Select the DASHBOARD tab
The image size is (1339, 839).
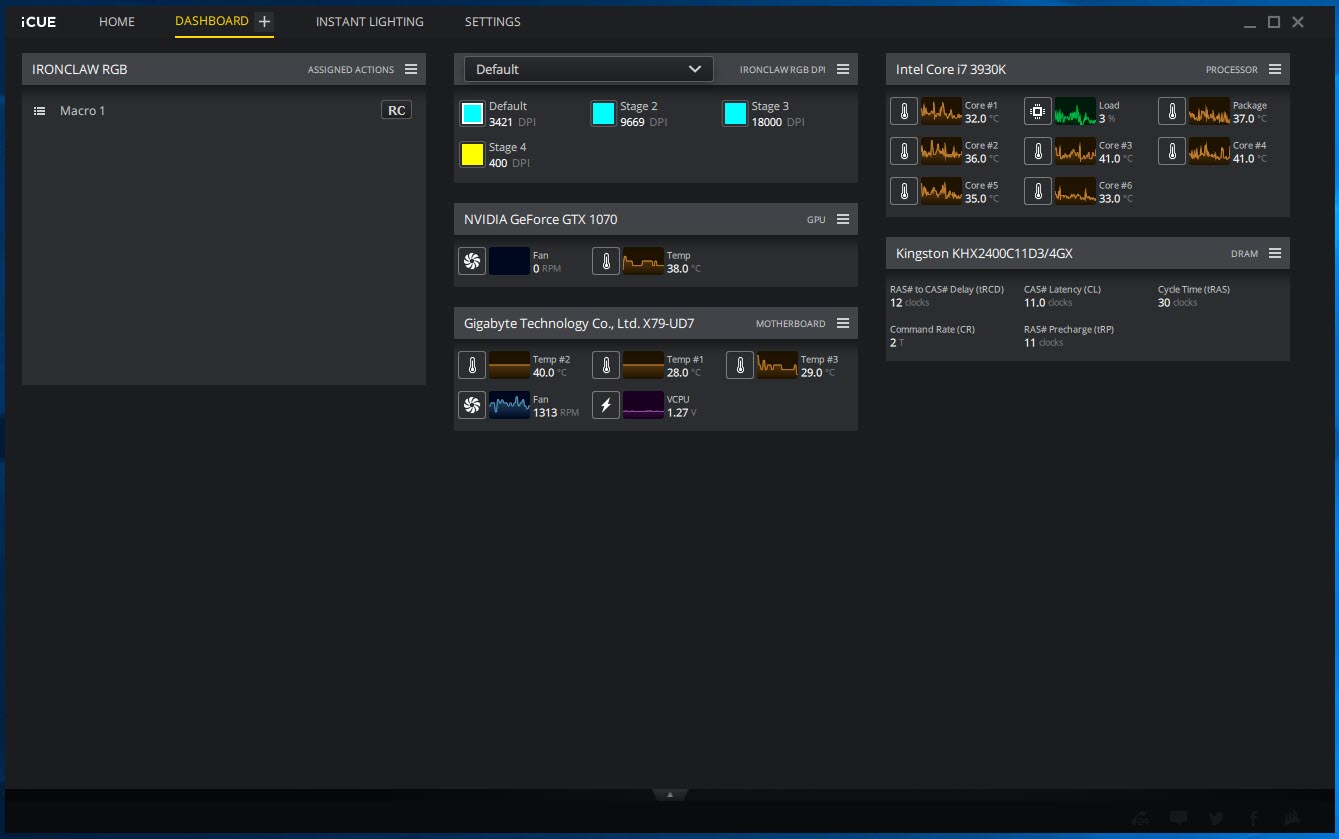coord(212,21)
